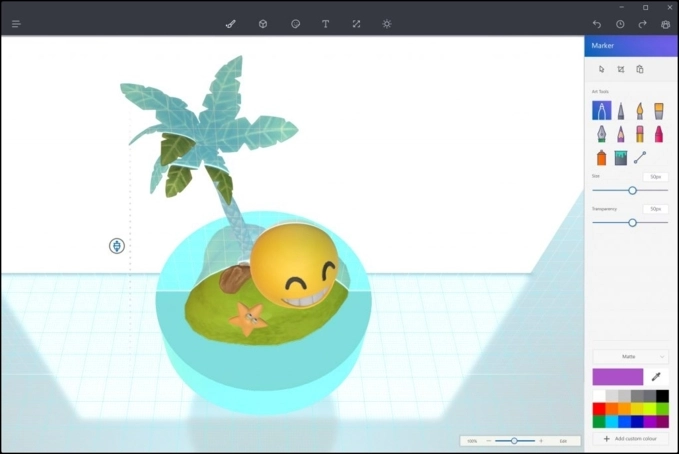Click the Undo arrow
Image resolution: width=679 pixels, height=454 pixels.
pos(597,24)
